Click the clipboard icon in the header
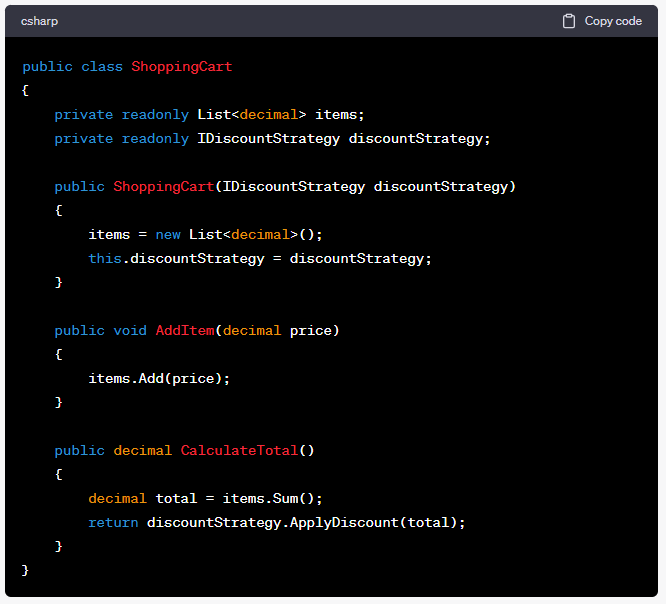666x604 pixels. (569, 21)
